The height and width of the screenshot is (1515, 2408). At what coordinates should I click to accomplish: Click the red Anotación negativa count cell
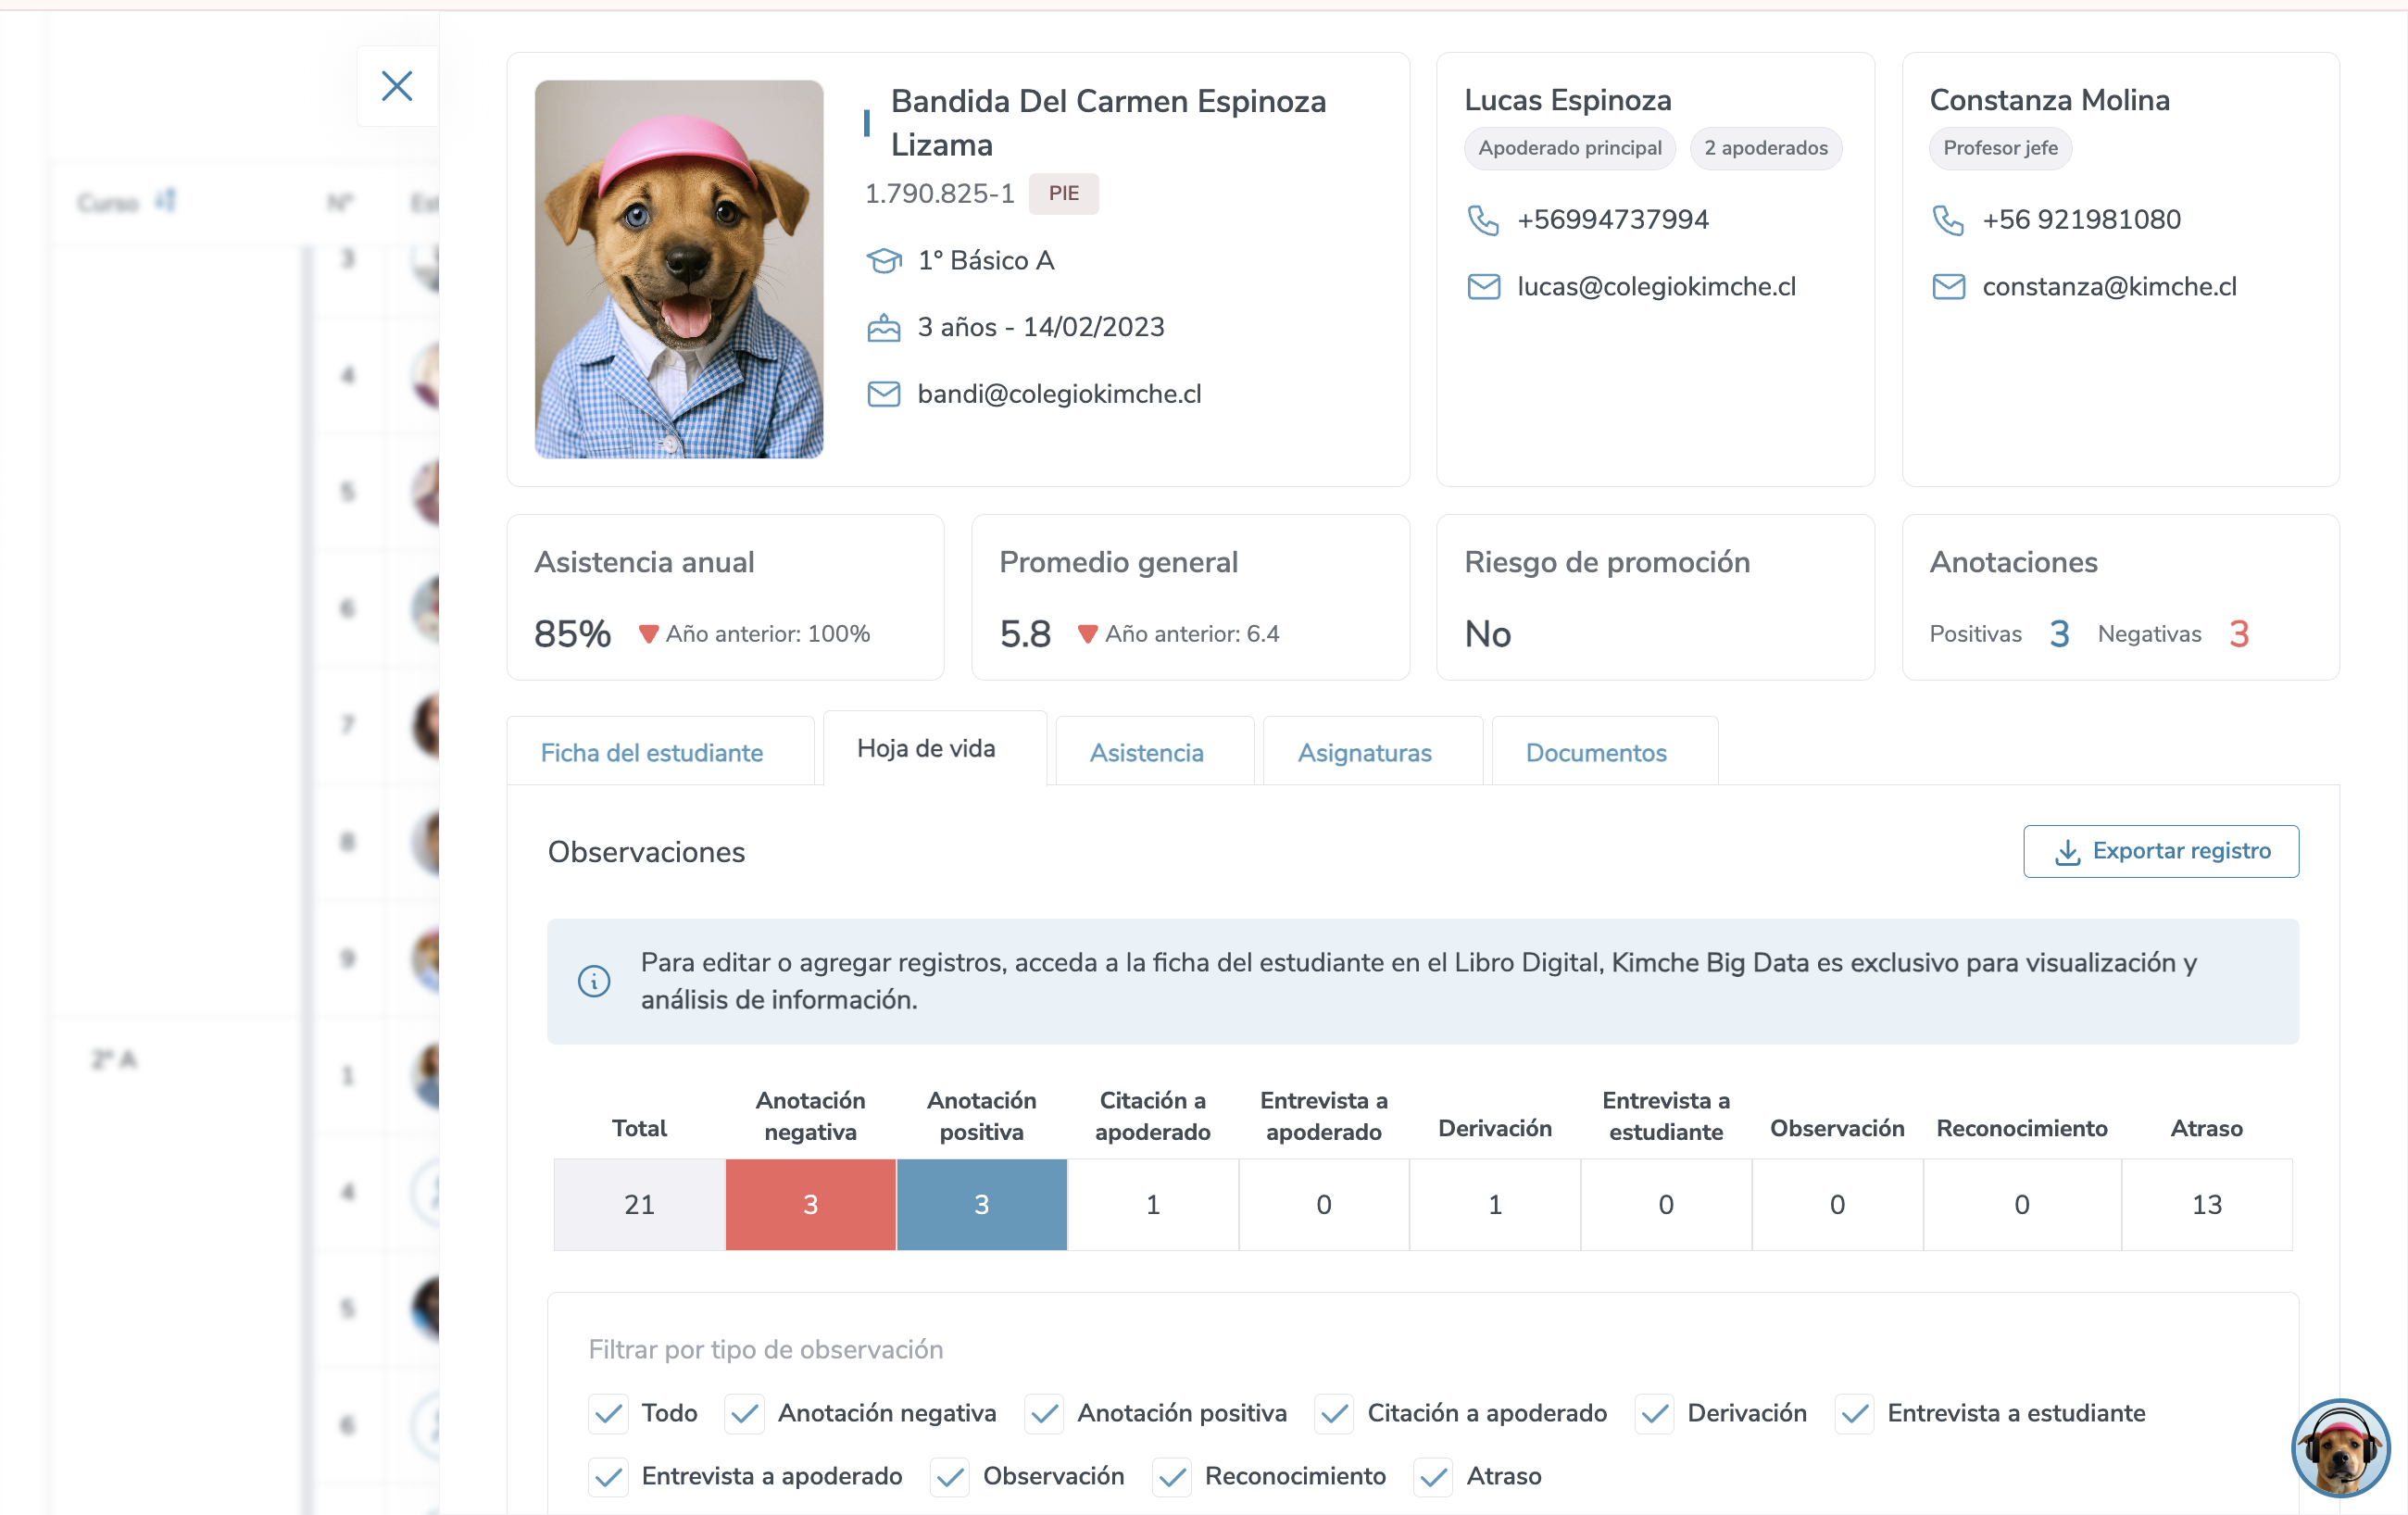pos(810,1204)
